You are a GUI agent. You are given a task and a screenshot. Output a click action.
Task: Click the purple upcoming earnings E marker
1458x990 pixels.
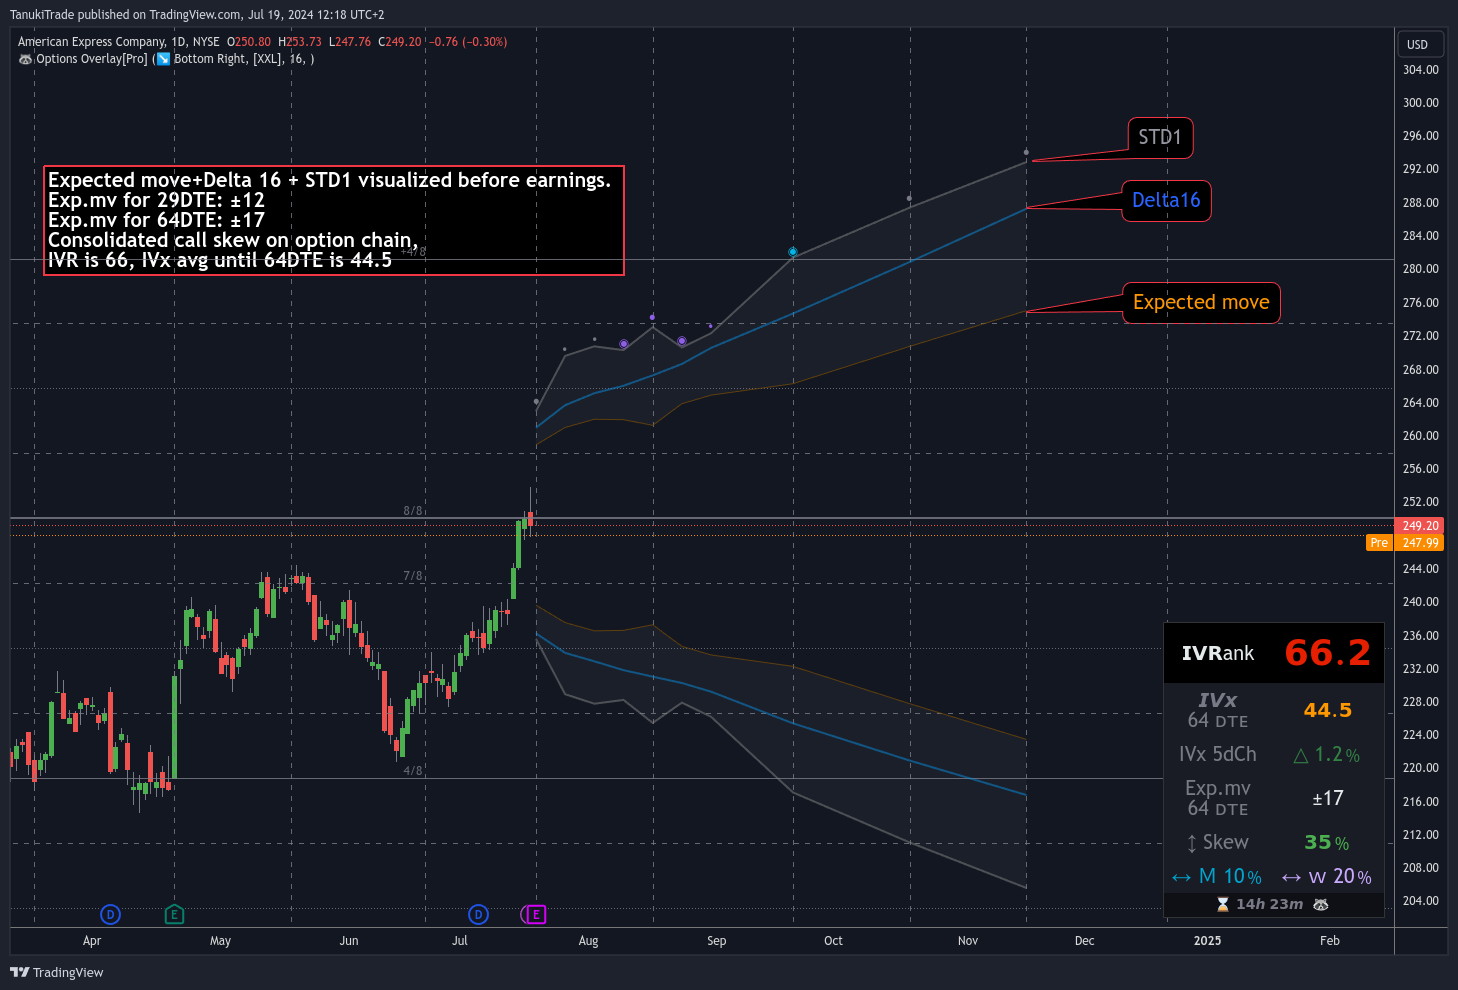[536, 914]
